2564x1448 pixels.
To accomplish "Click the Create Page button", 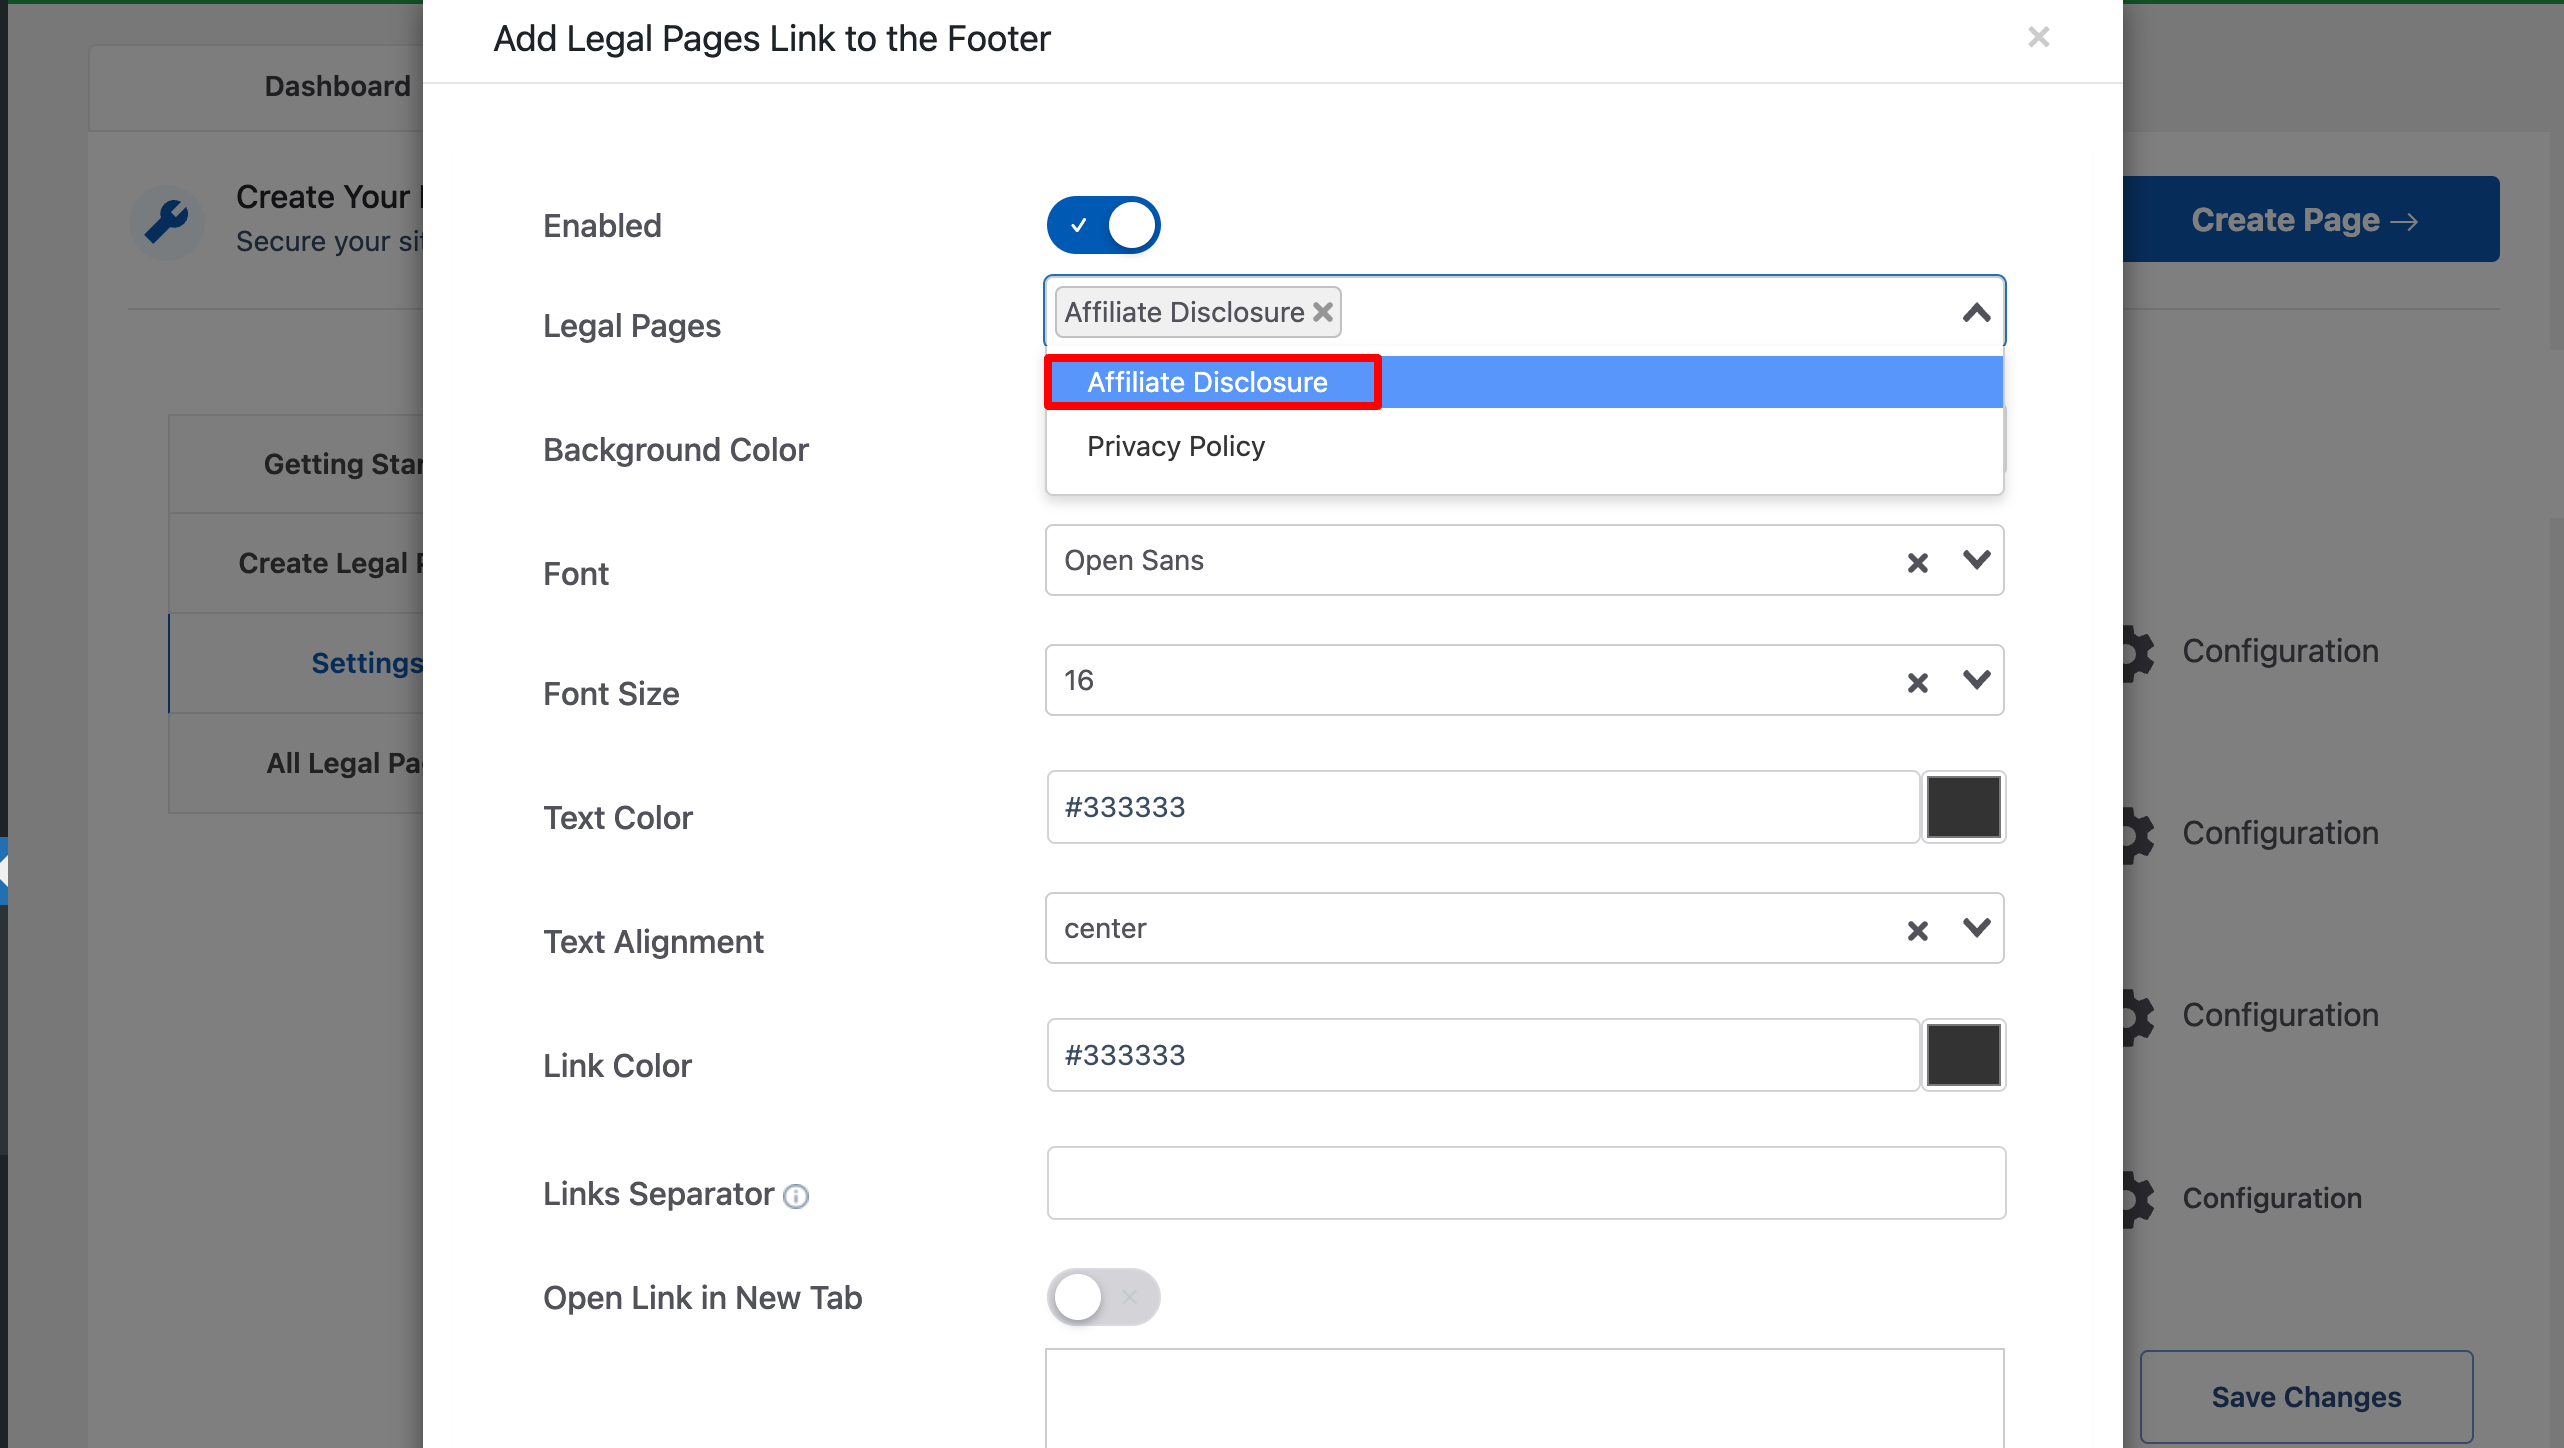I will (2310, 219).
